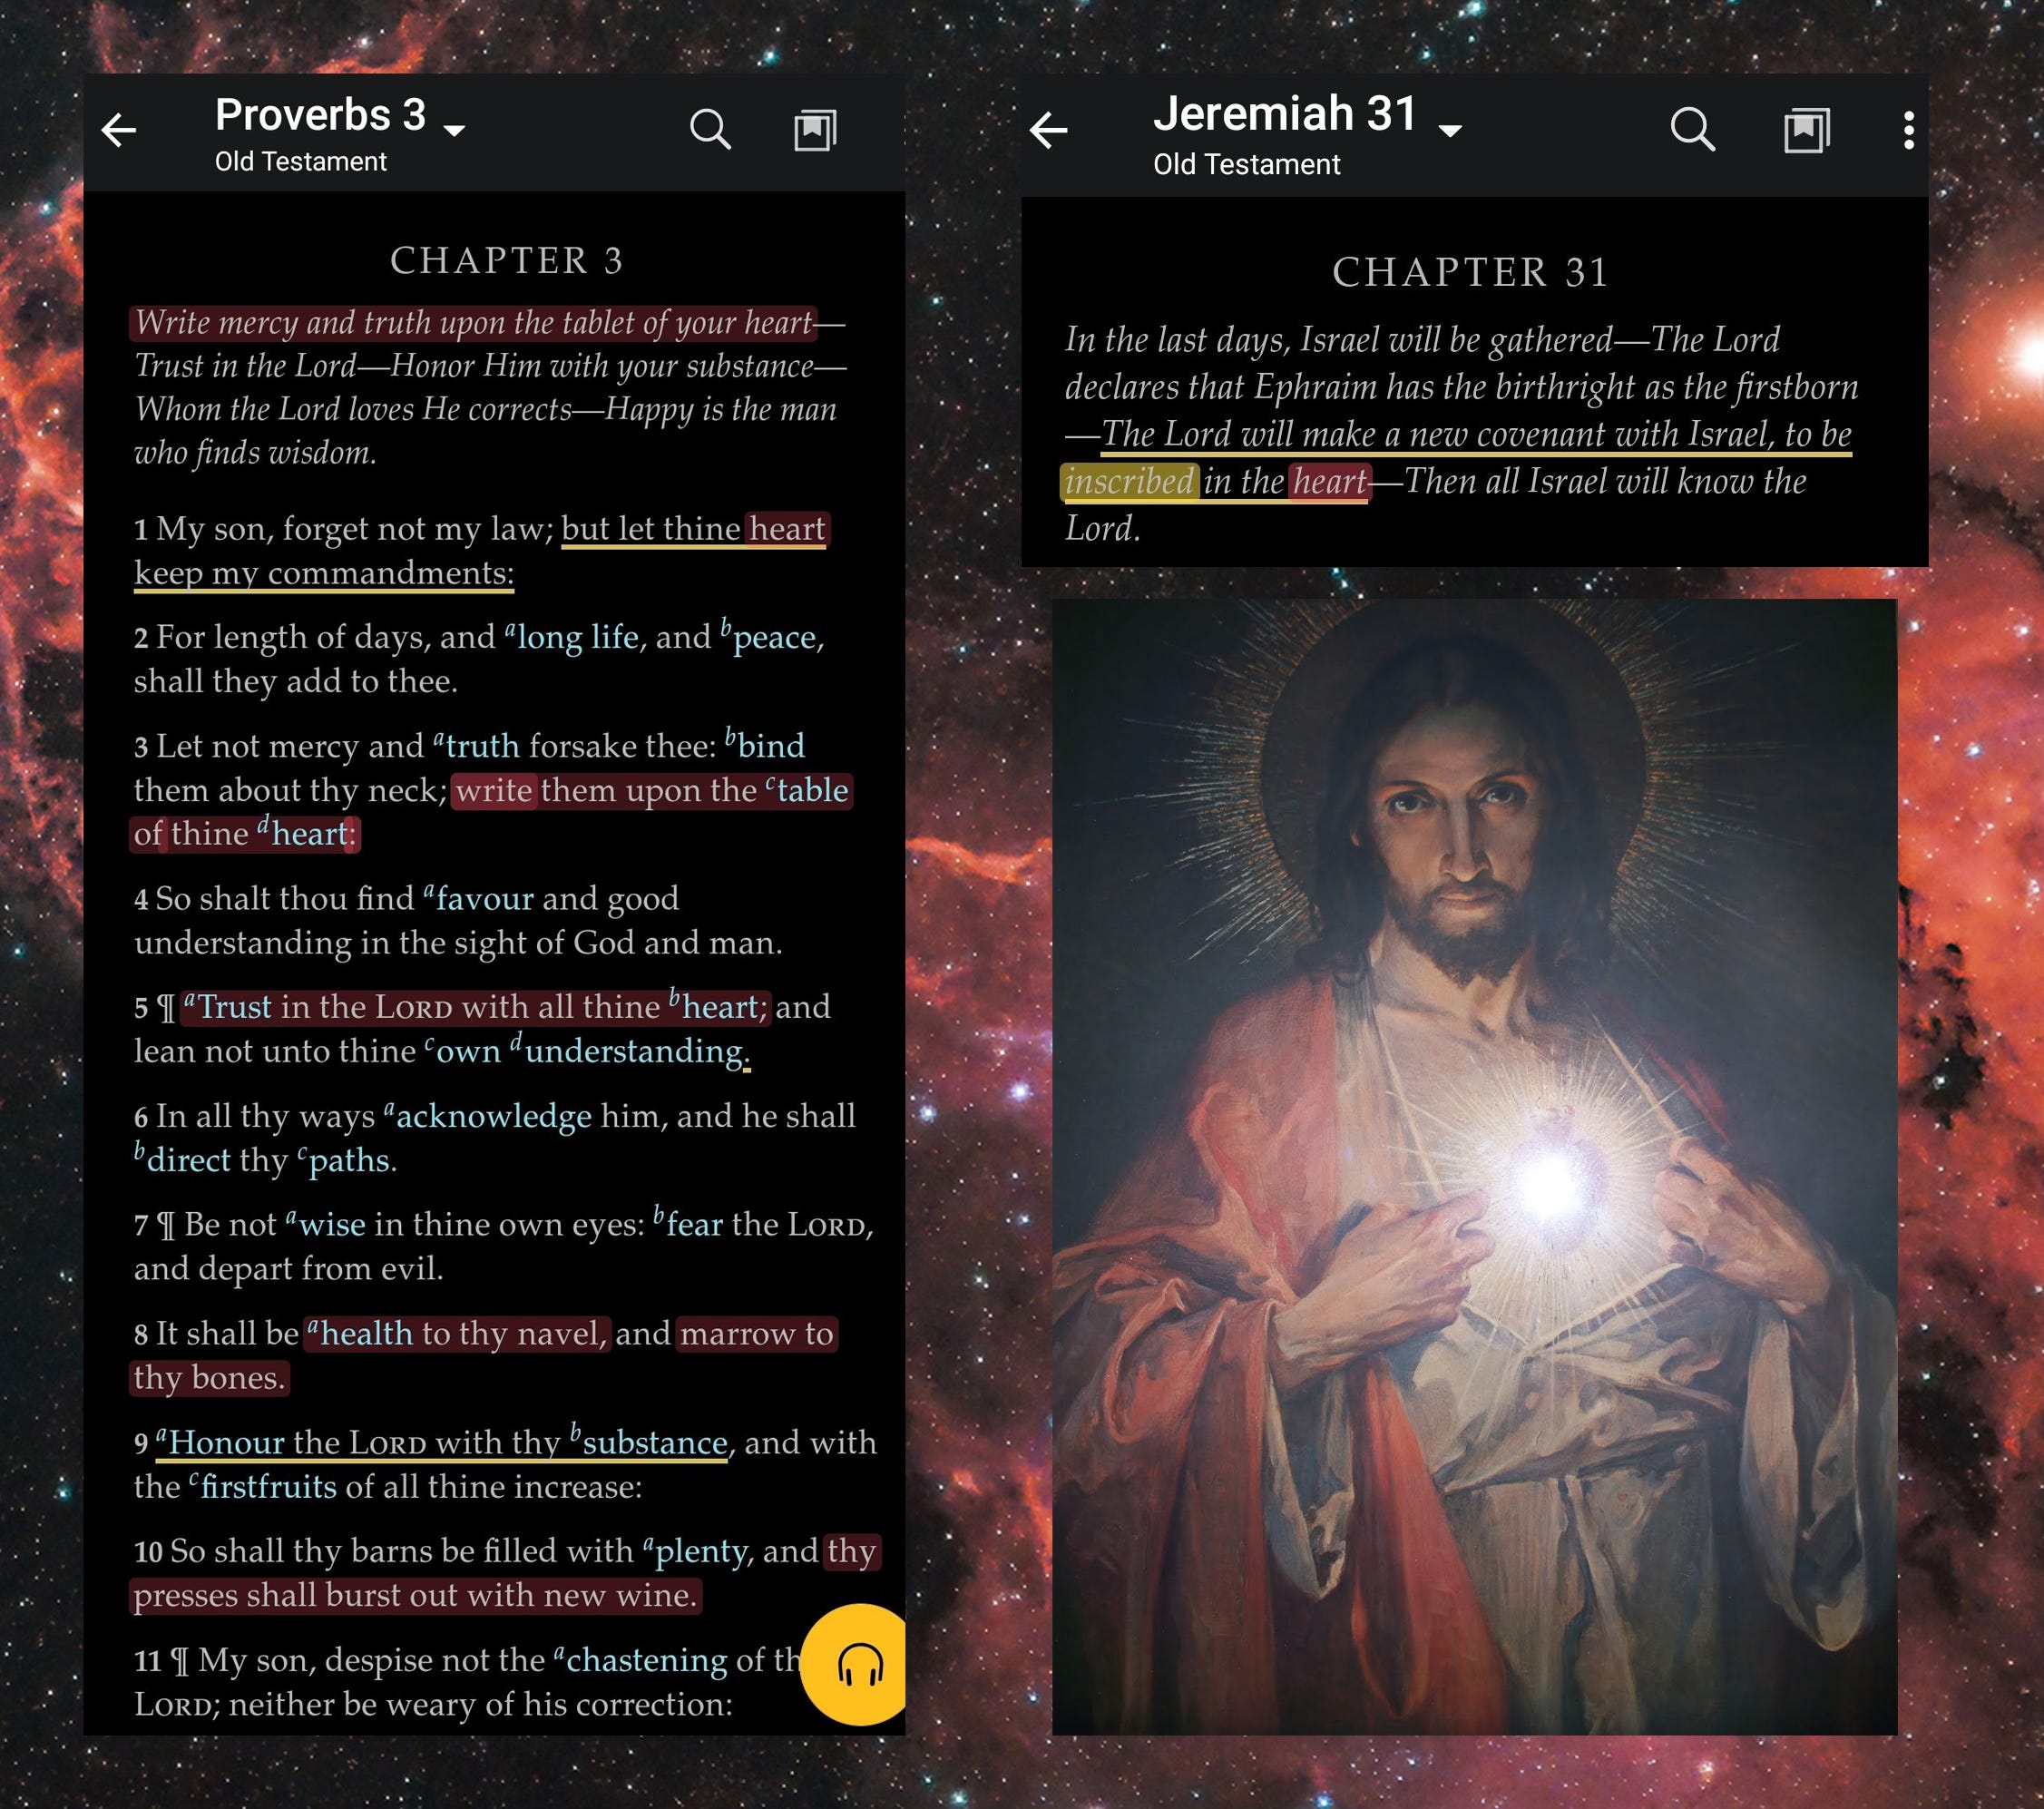This screenshot has width=2044, height=1809.
Task: Open search in Jeremiah 31 panel
Action: click(1692, 130)
